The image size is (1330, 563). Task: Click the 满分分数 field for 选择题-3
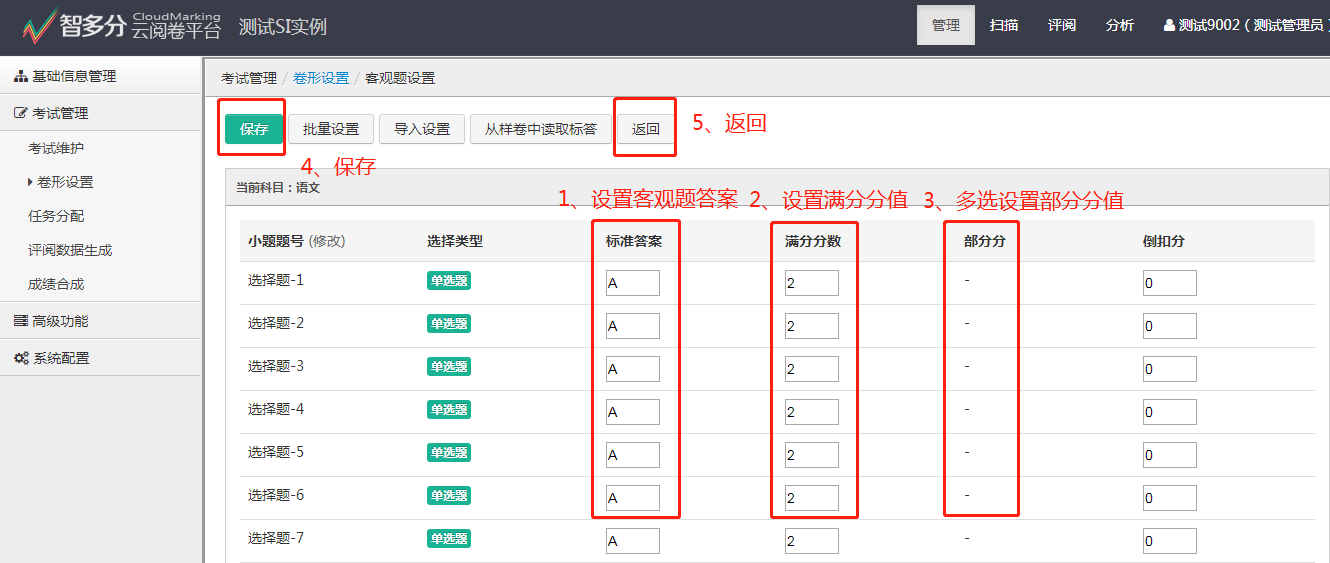click(x=812, y=369)
